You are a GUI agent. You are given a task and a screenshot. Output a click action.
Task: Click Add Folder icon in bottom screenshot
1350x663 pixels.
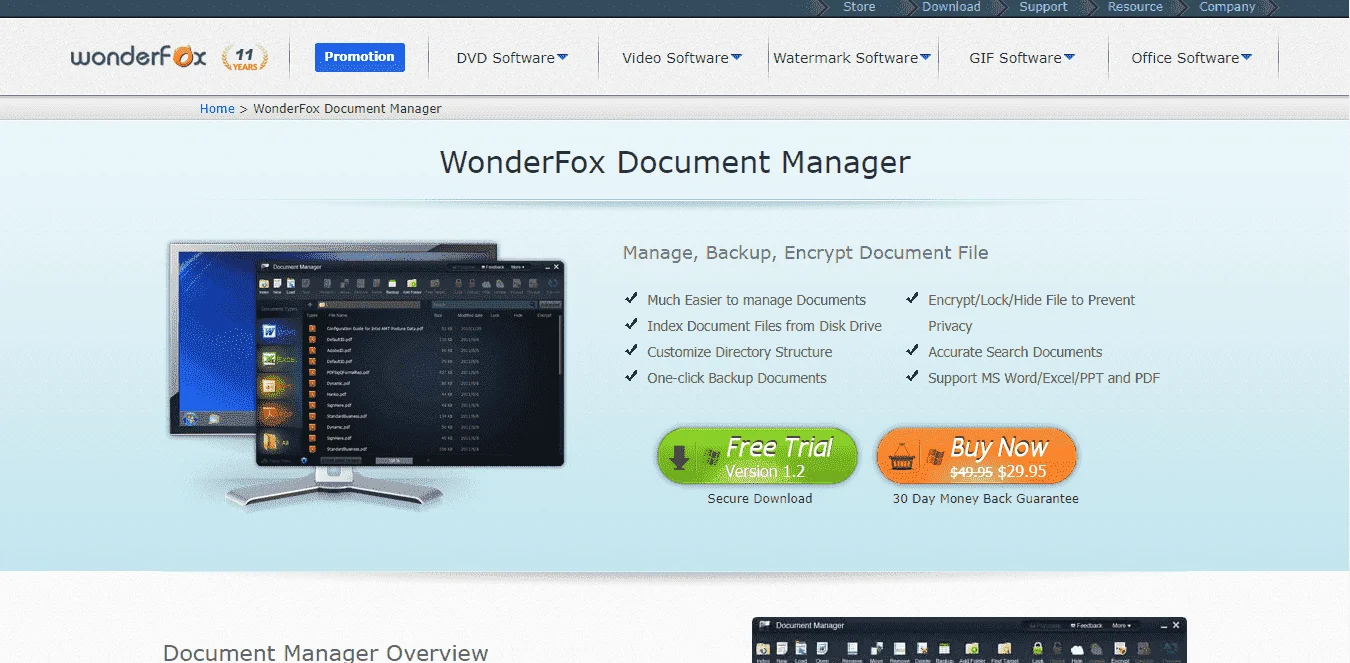pyautogui.click(x=972, y=649)
